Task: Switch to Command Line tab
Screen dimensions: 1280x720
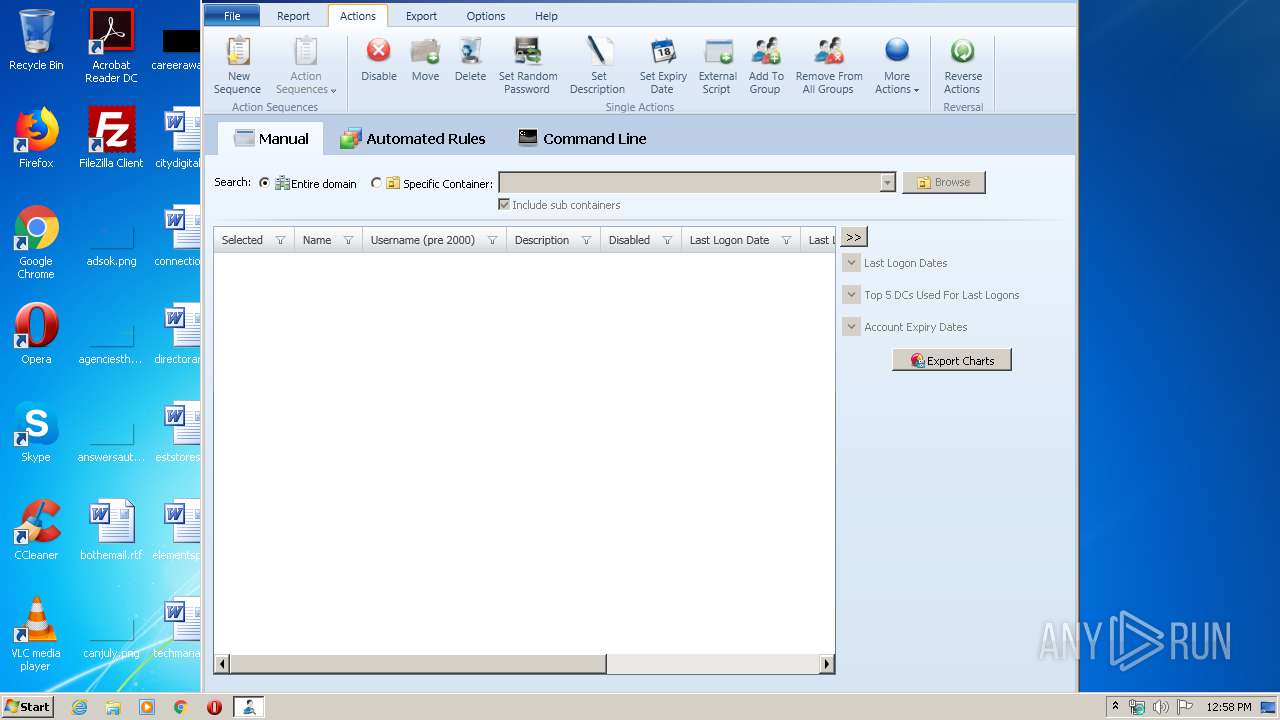Action: [582, 139]
